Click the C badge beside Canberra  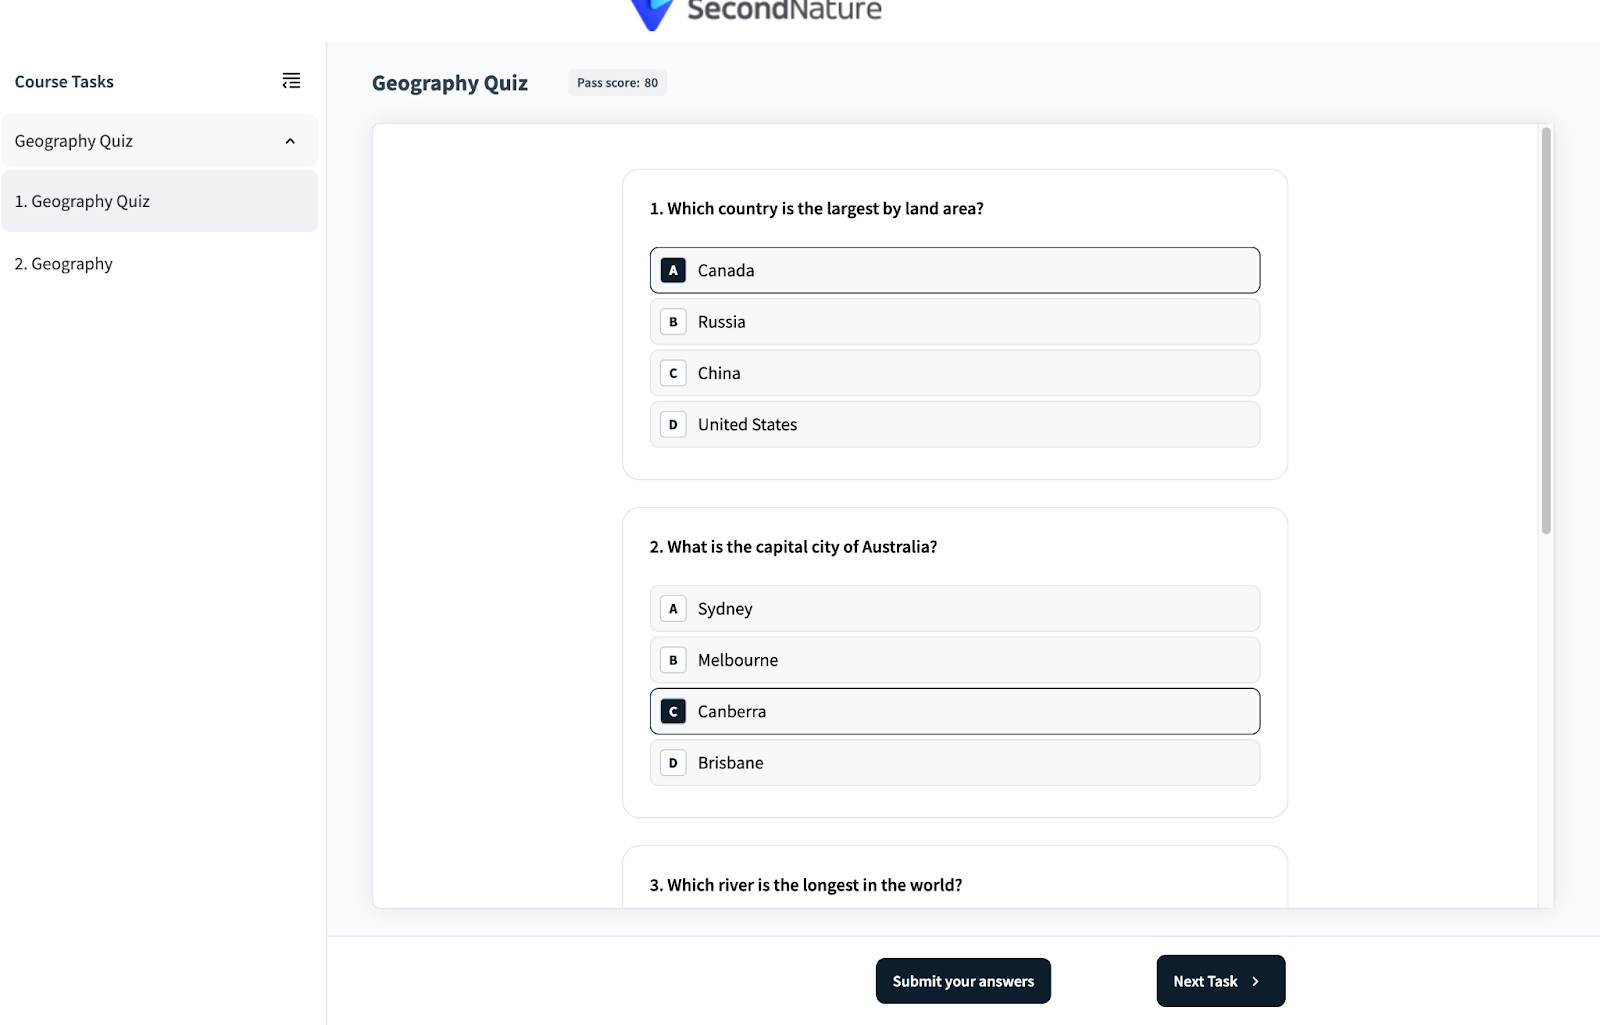(673, 712)
